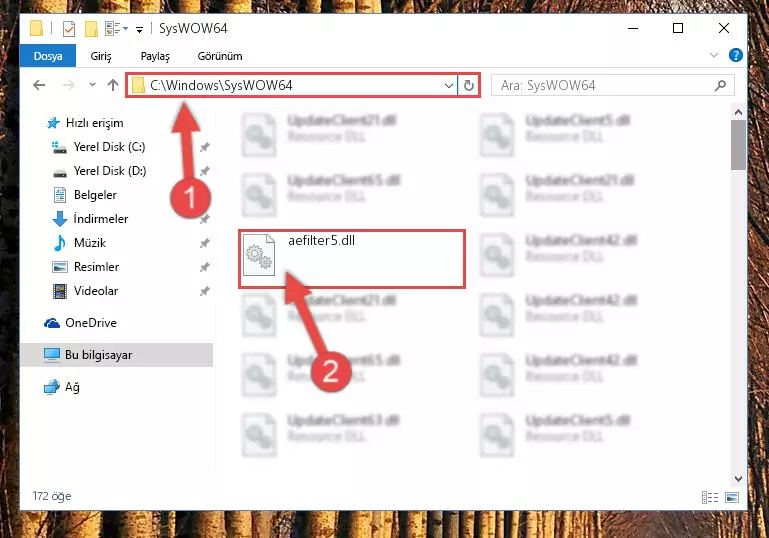Open recent locations dropdown arrow
769x538 pixels.
[92, 85]
